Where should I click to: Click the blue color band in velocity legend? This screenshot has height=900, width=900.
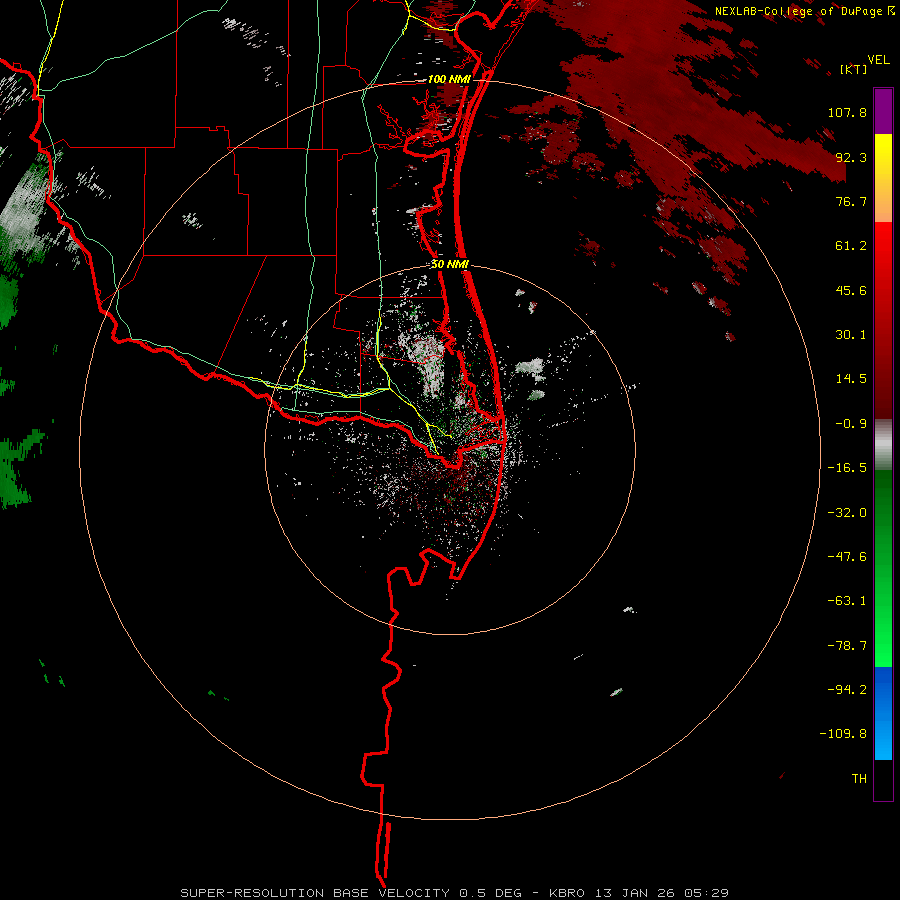point(883,713)
